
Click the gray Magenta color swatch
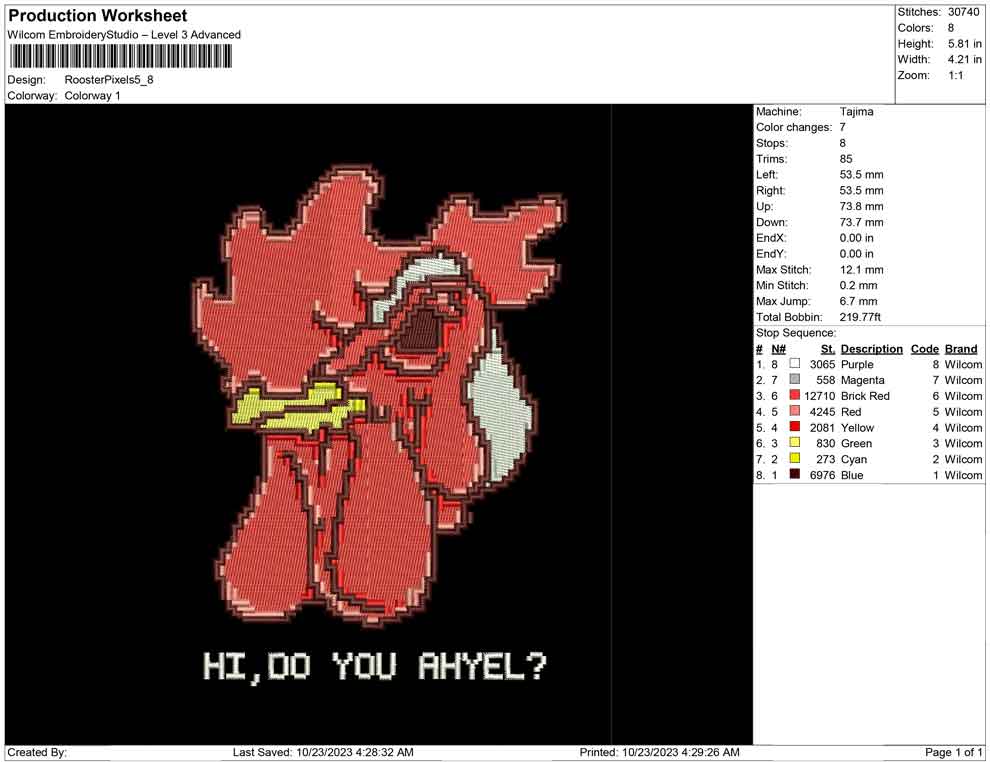coord(795,379)
